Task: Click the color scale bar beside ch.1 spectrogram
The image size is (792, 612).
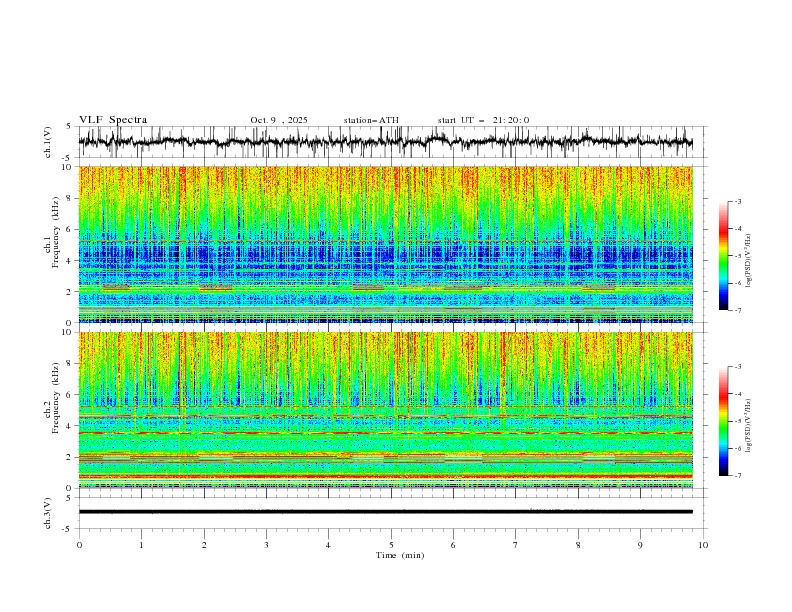Action: [x=723, y=256]
